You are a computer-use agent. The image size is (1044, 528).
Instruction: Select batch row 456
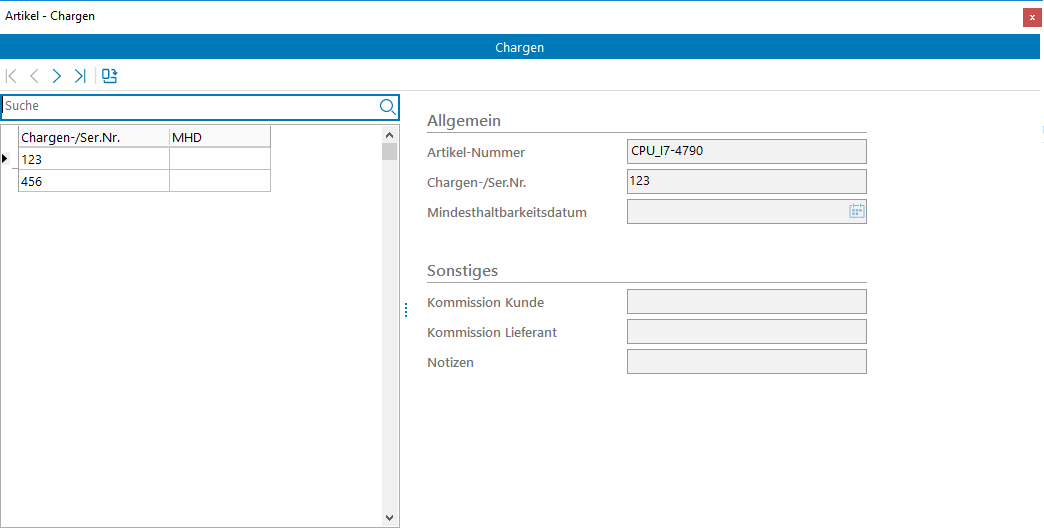coord(93,181)
